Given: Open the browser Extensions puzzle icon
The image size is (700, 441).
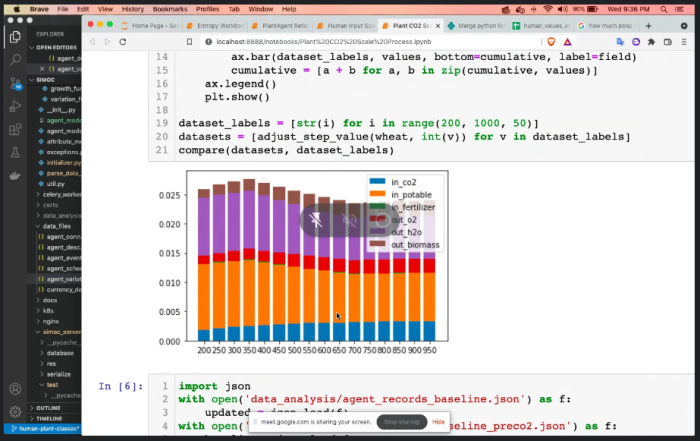Looking at the screenshot, I should pos(651,41).
